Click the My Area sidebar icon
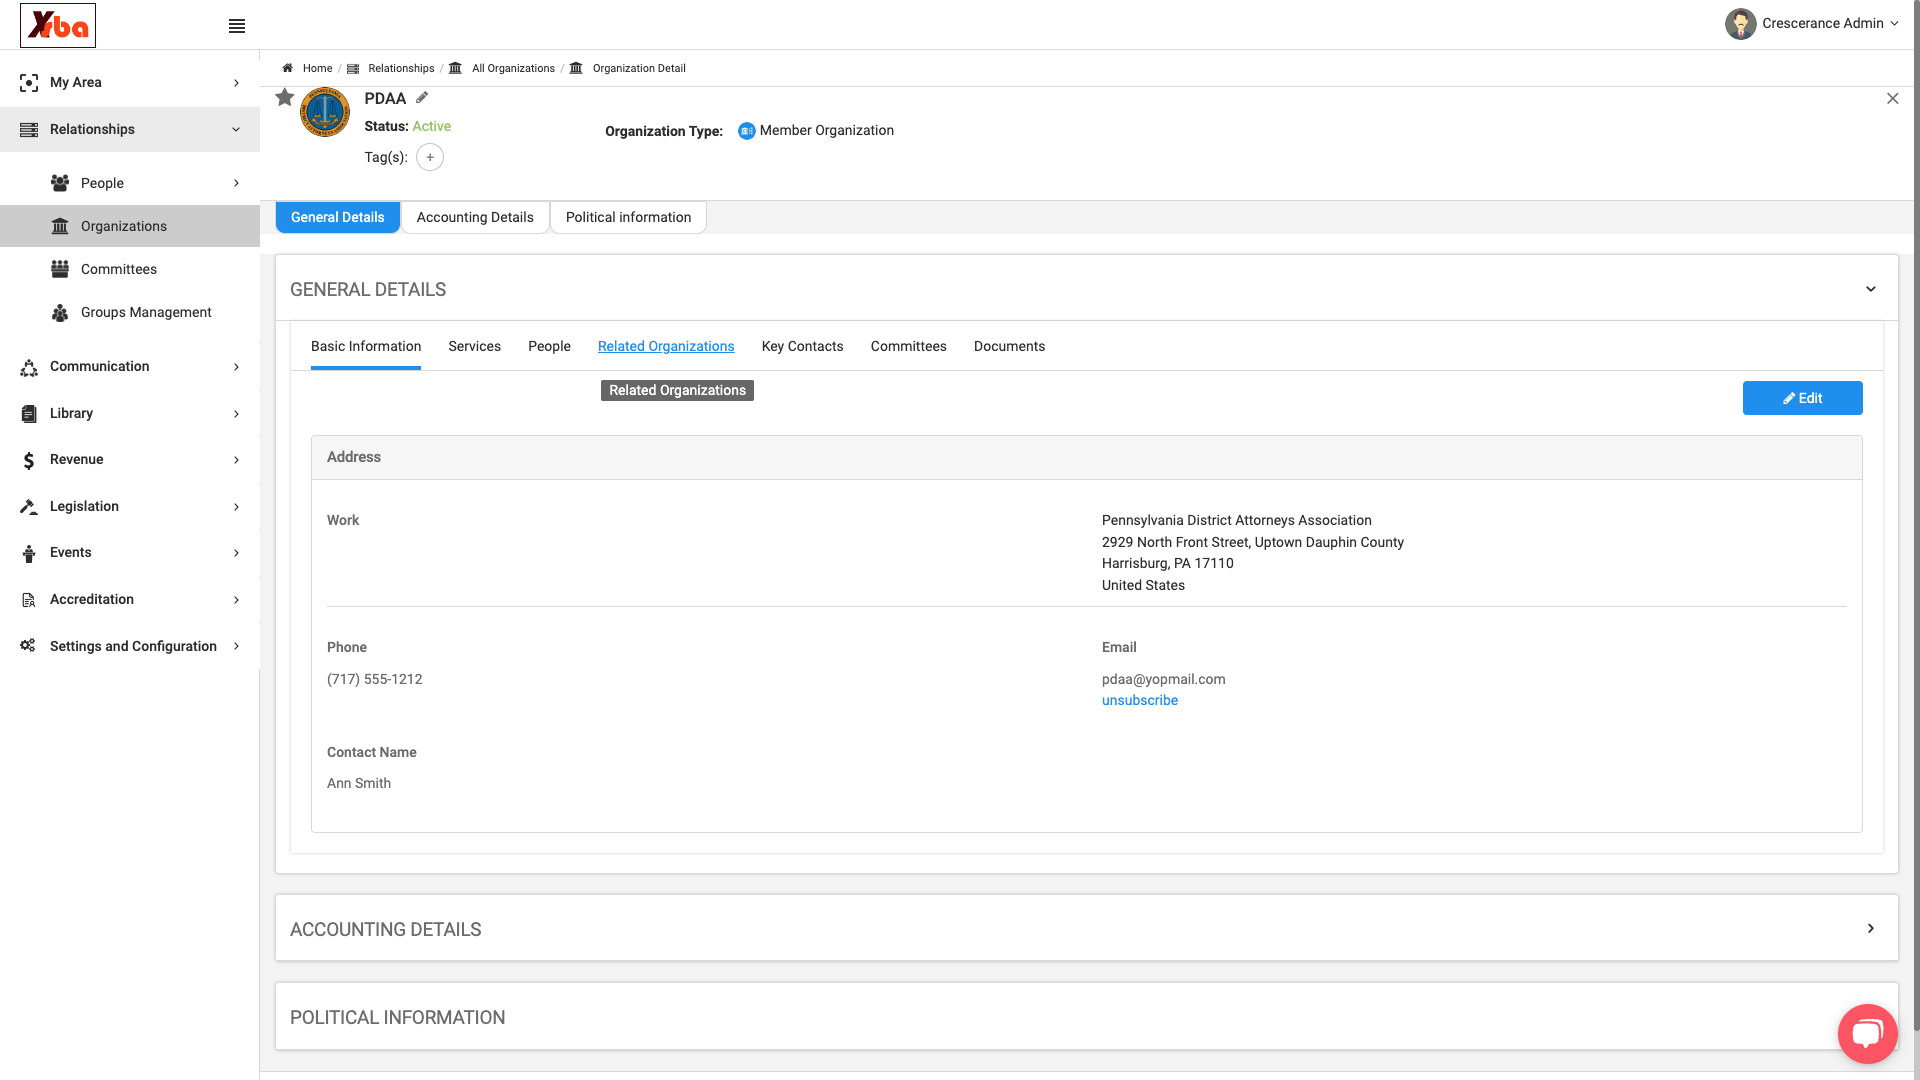This screenshot has height=1080, width=1920. coord(29,83)
